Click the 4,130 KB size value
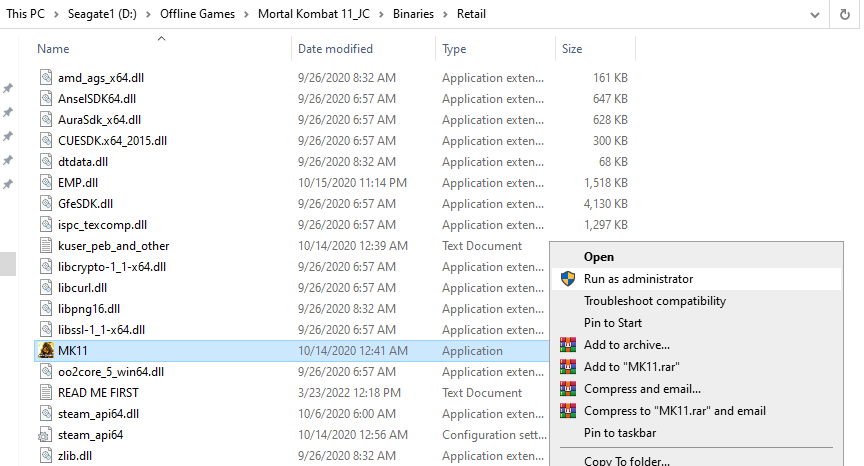Image resolution: width=864 pixels, height=466 pixels. point(606,204)
